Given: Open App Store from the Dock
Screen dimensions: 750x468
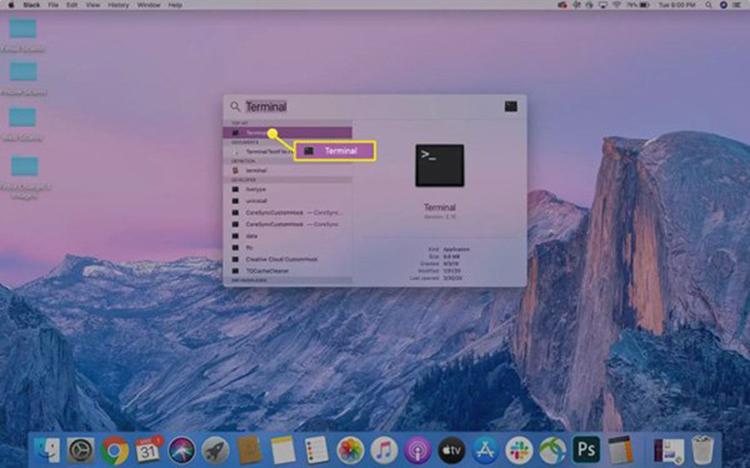Looking at the screenshot, I should coord(485,450).
